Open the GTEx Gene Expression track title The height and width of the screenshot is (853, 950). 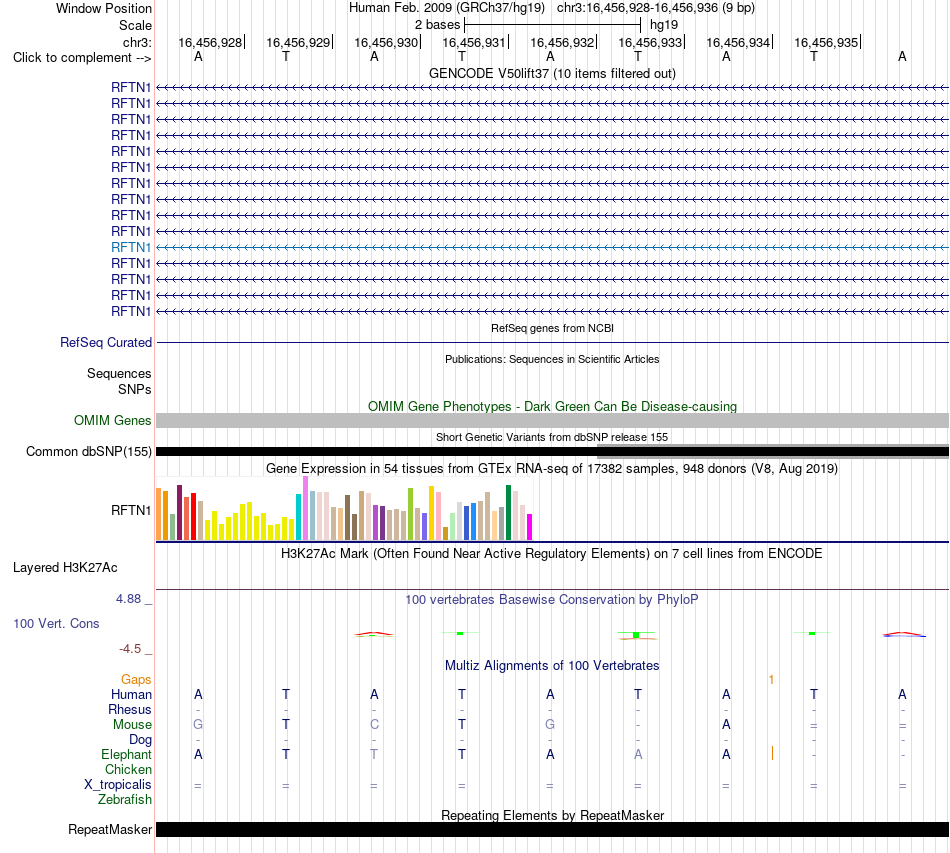[552, 468]
